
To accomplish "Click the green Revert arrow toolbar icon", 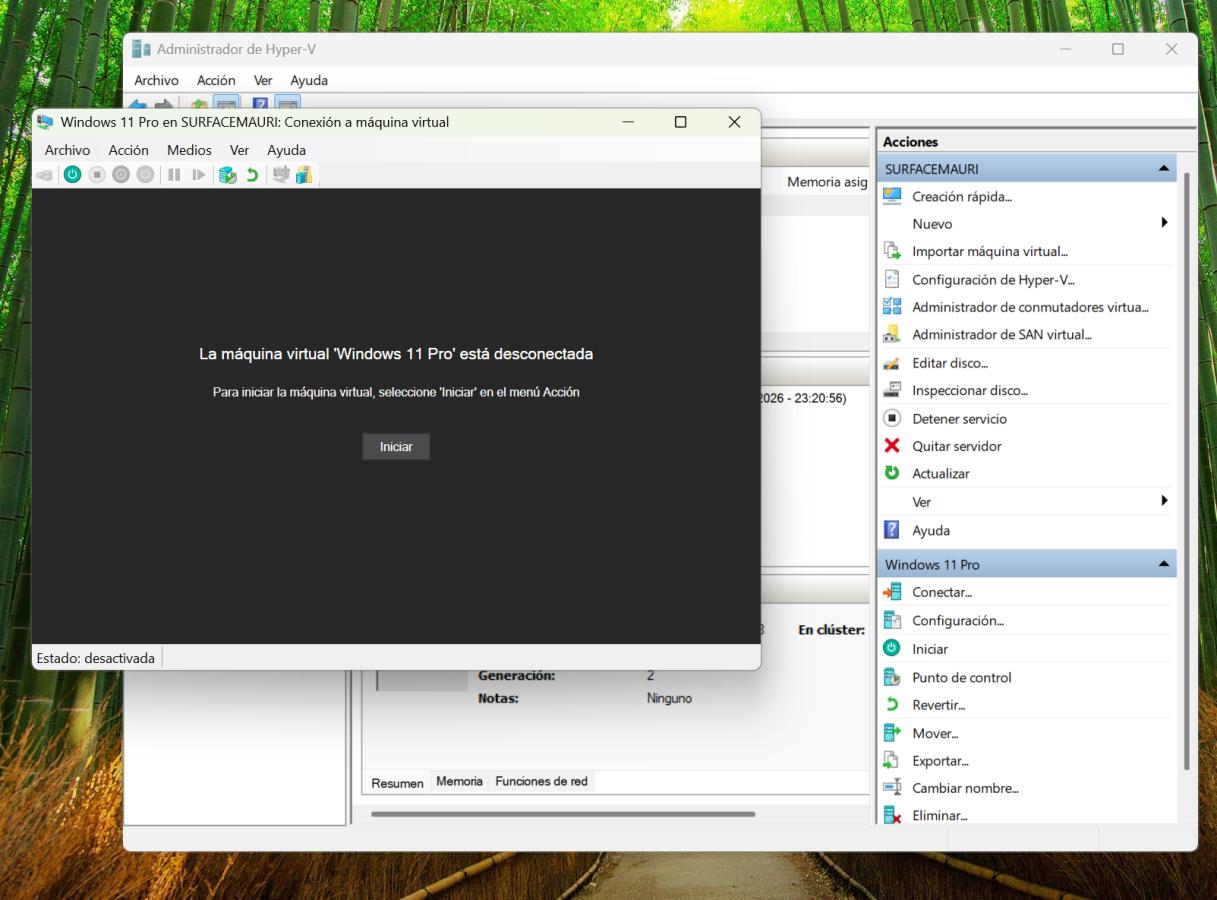I will pos(252,175).
